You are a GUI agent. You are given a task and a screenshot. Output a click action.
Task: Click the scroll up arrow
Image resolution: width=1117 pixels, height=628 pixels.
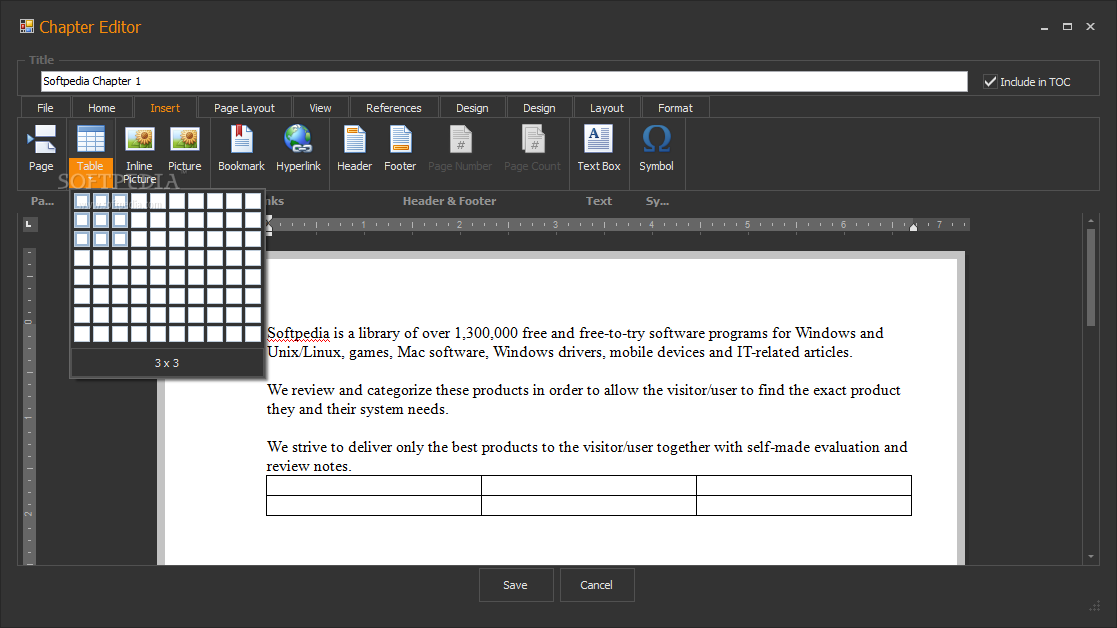(1091, 221)
